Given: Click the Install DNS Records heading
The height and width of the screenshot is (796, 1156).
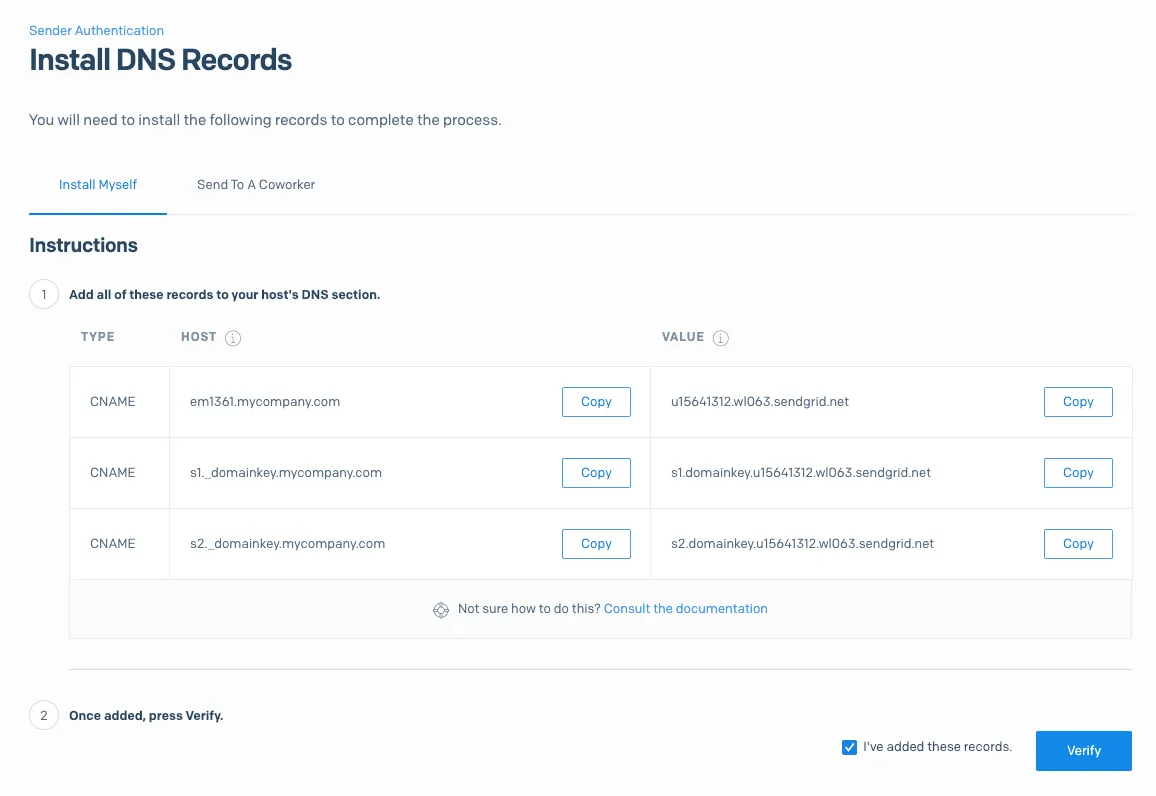Looking at the screenshot, I should click(161, 60).
